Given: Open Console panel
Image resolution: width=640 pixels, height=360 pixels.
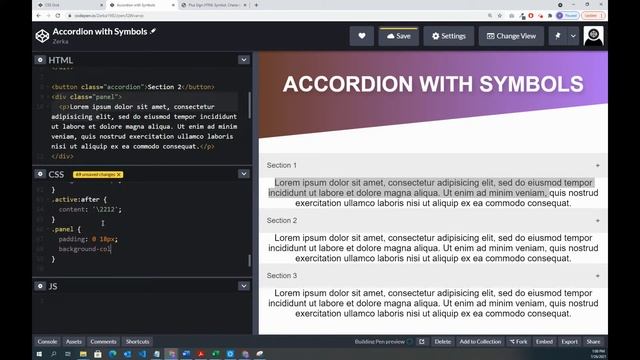Looking at the screenshot, I should (x=47, y=342).
